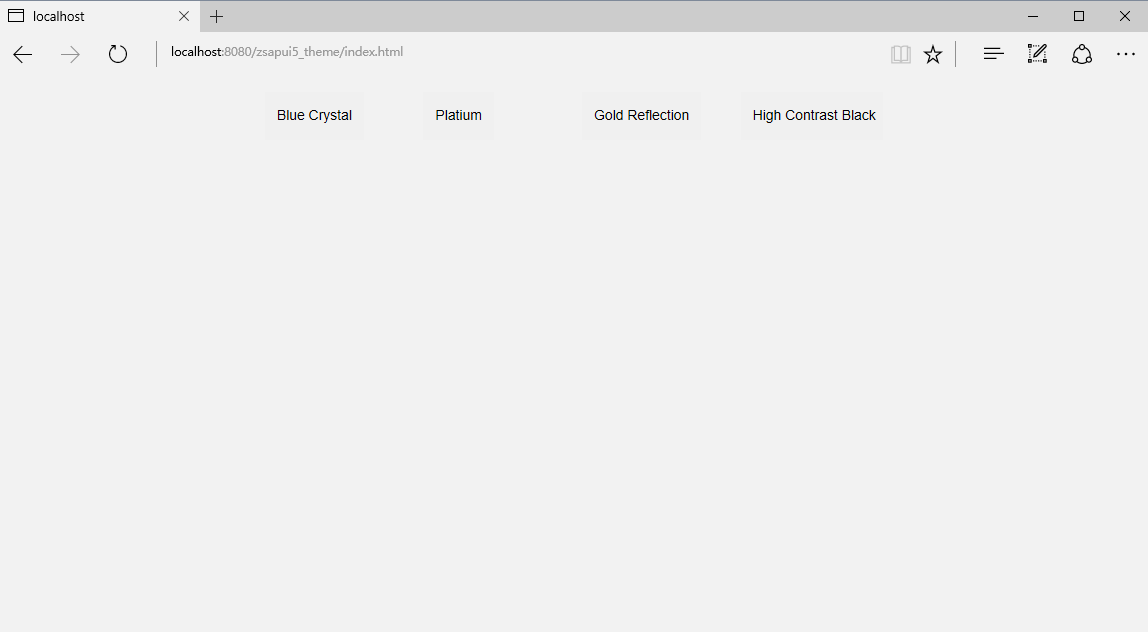This screenshot has width=1148, height=632.
Task: Open Reading view
Action: tap(900, 54)
